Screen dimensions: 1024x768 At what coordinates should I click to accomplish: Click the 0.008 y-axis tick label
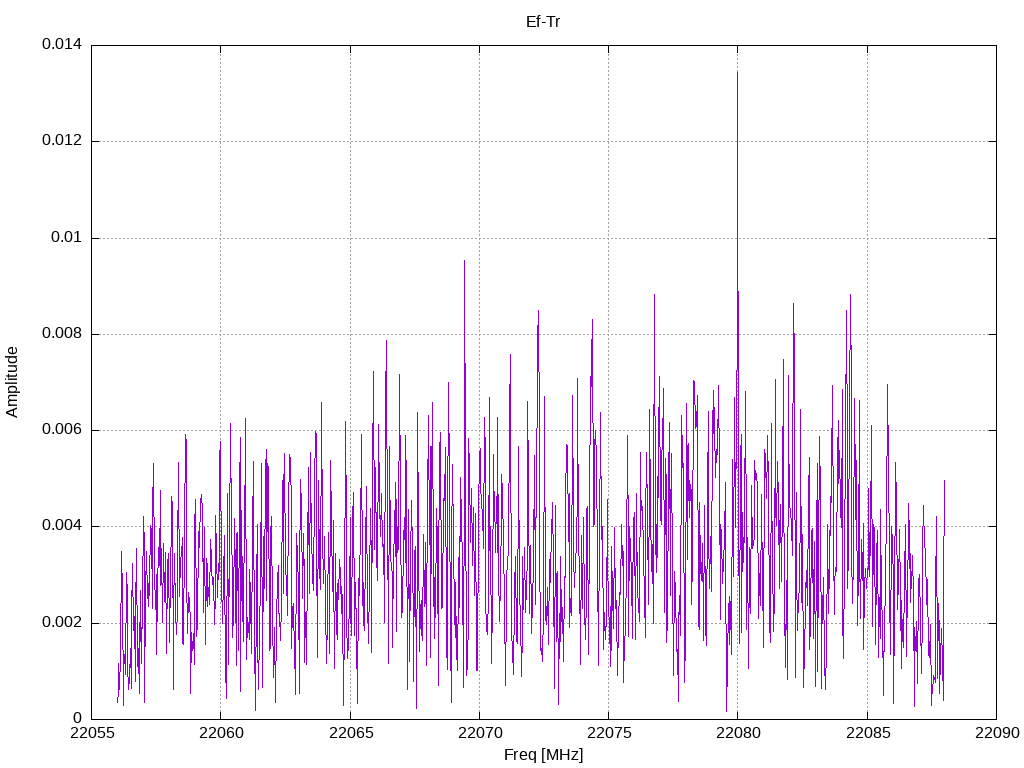pyautogui.click(x=61, y=333)
